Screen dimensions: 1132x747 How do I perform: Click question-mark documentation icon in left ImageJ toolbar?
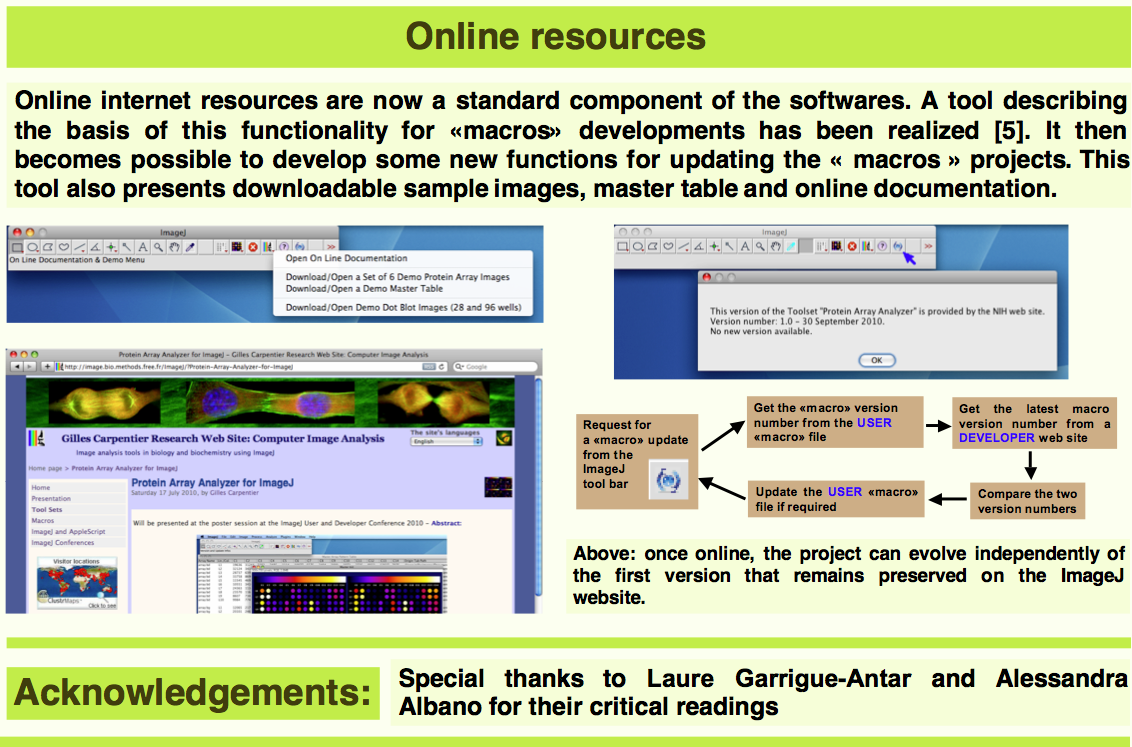[284, 247]
